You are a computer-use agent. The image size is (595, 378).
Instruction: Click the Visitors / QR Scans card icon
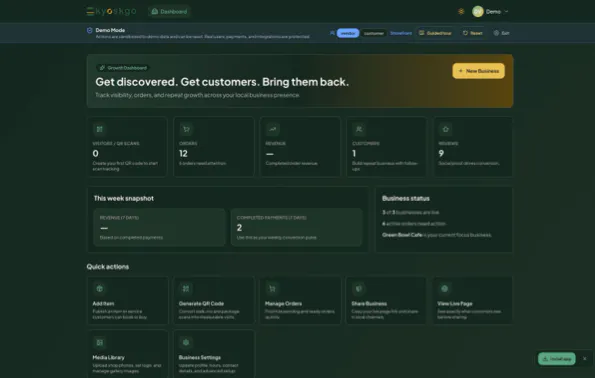[99, 129]
